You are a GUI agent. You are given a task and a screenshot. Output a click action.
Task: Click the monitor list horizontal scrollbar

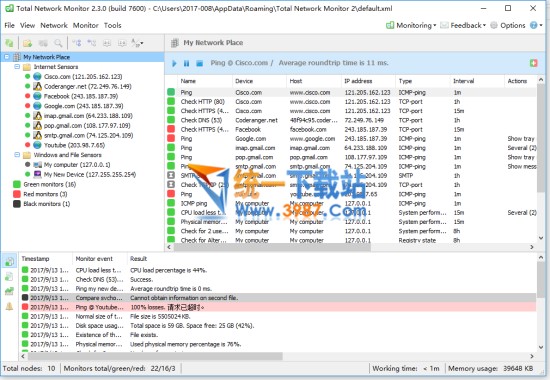pos(272,247)
